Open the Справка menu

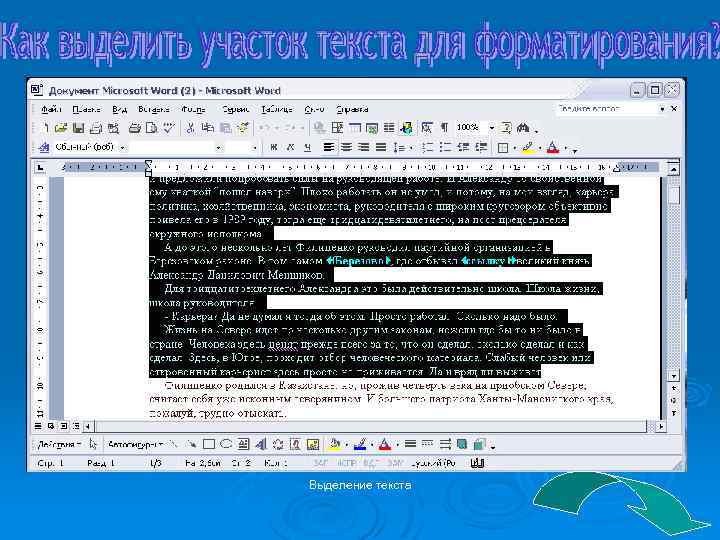352,109
